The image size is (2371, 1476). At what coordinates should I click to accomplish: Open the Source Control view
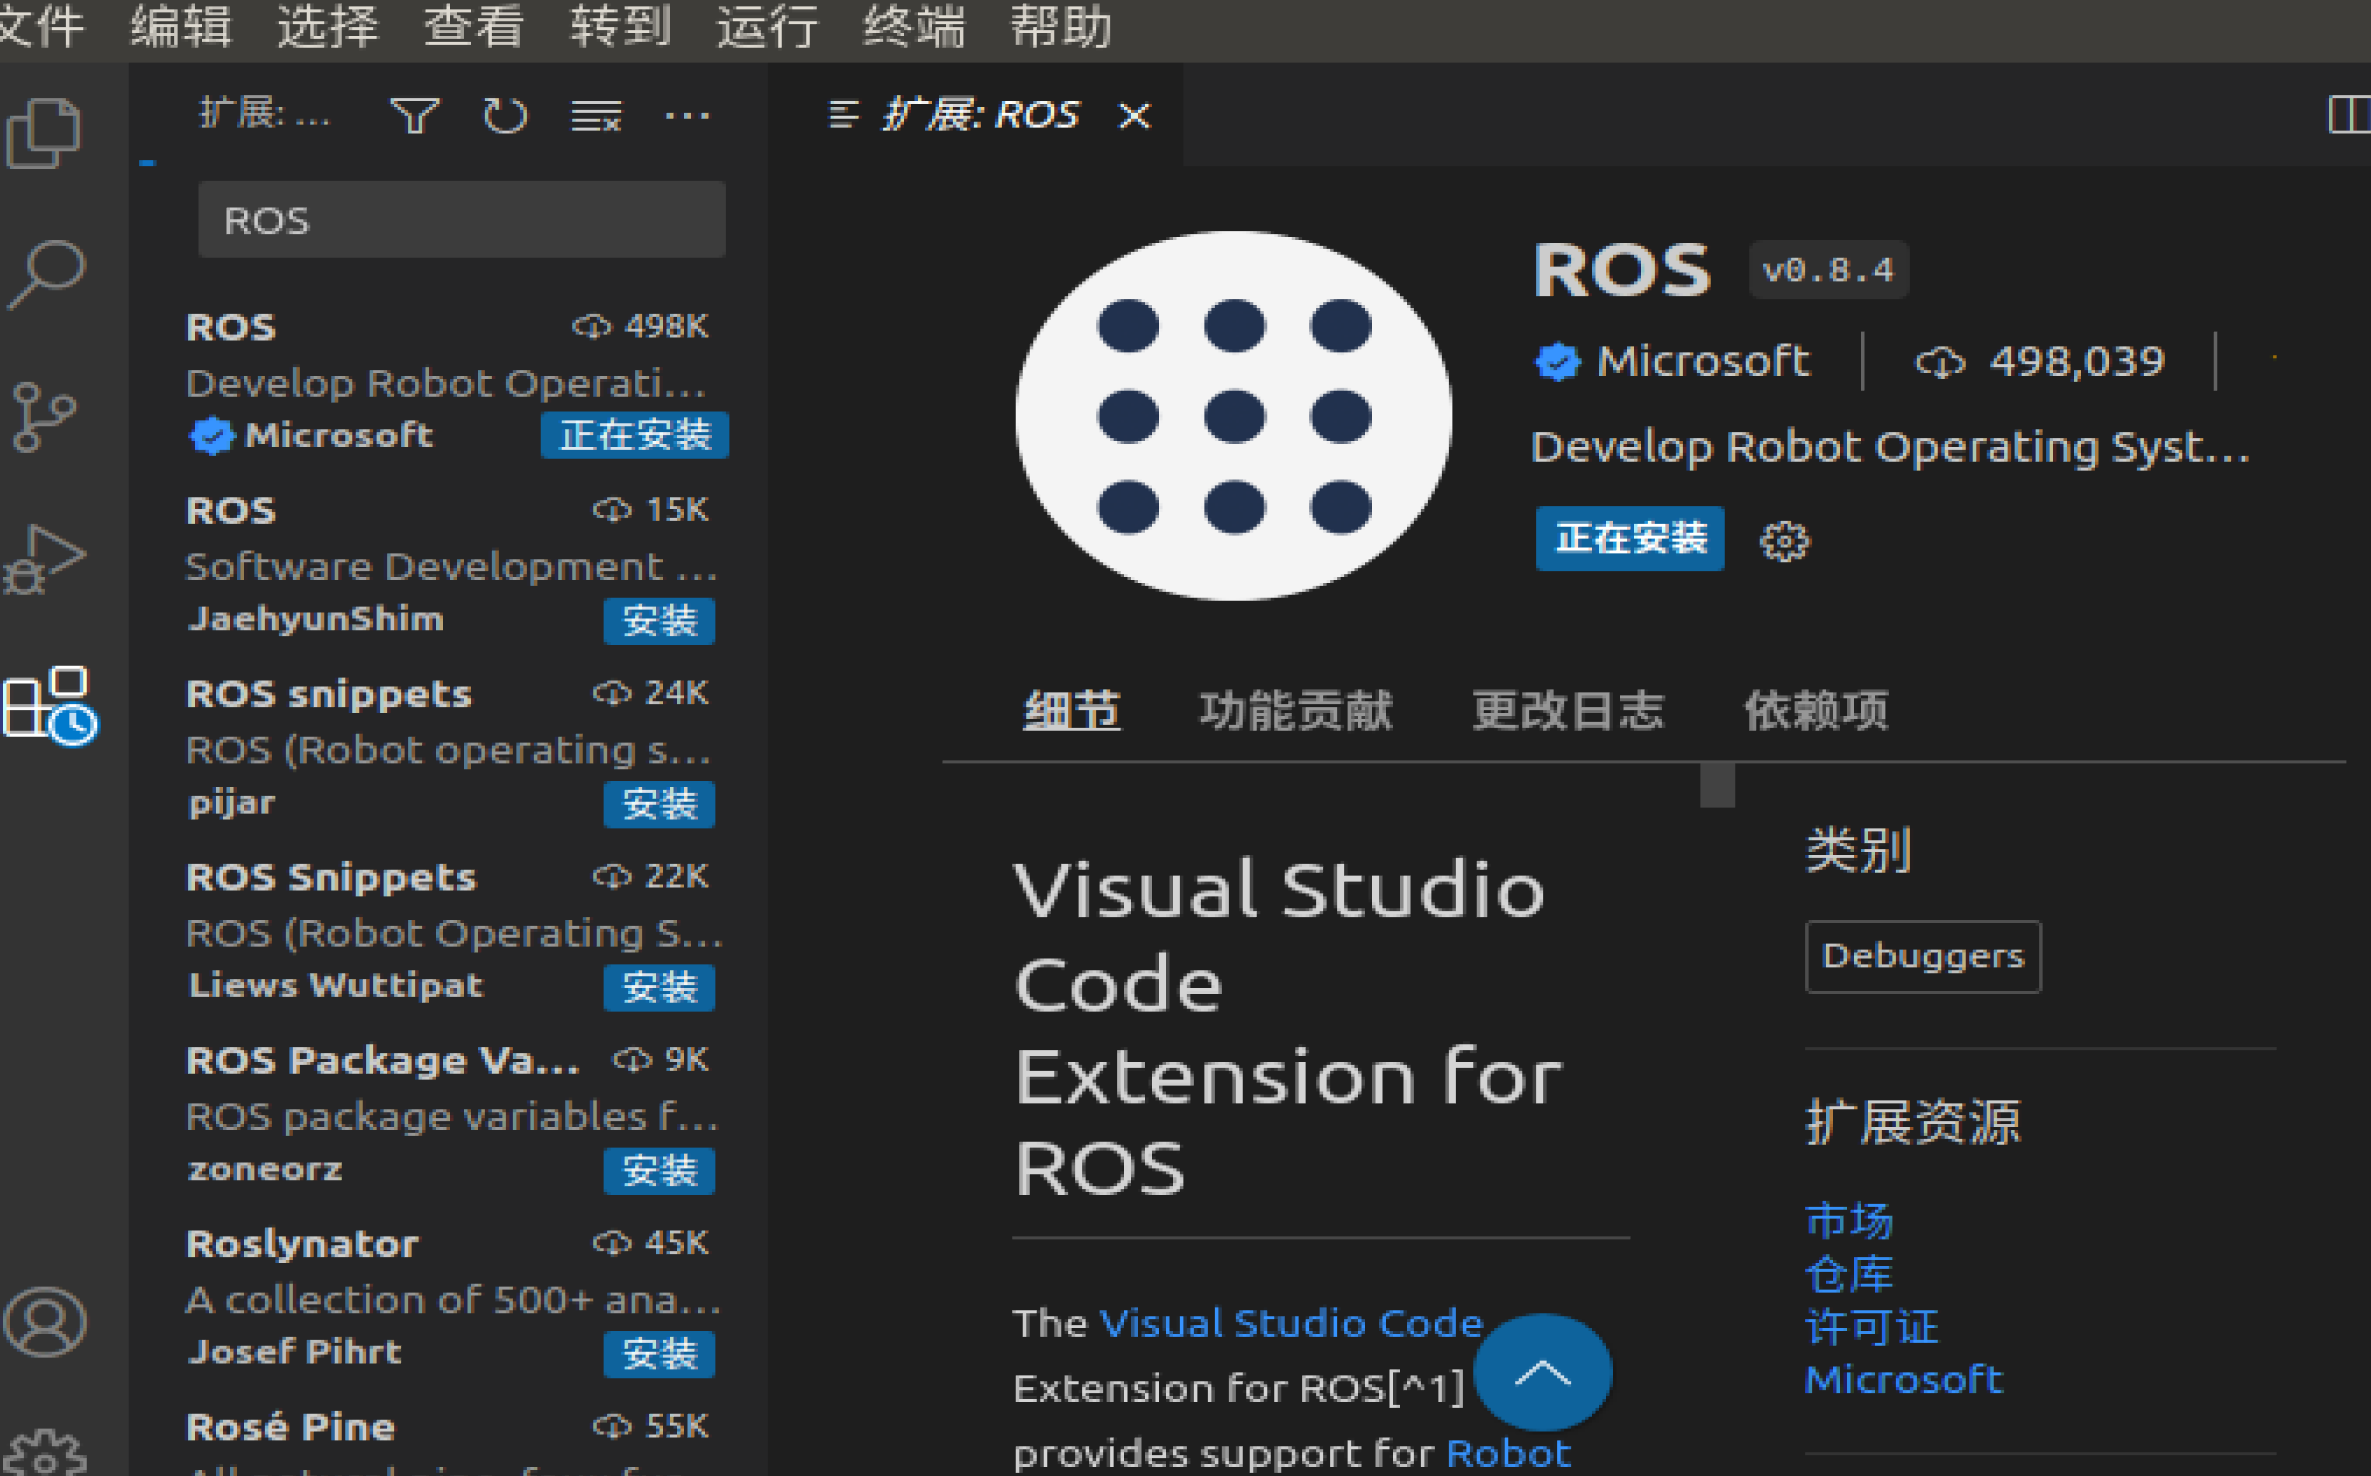tap(44, 416)
